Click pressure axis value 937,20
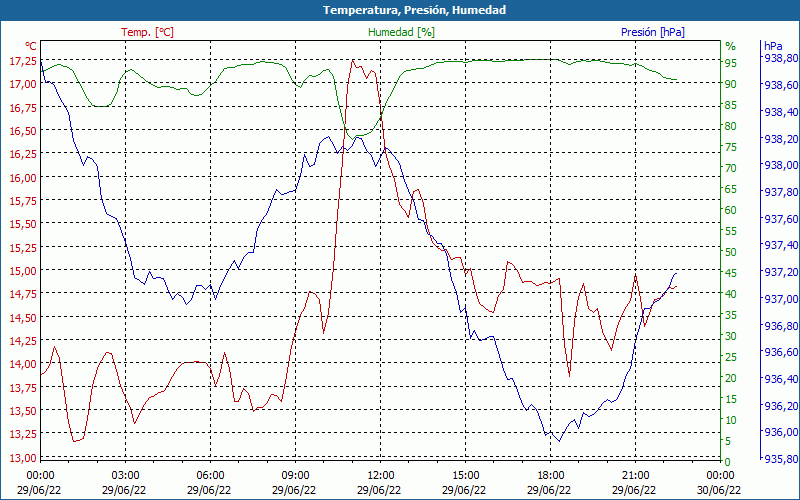The height and width of the screenshot is (500, 800). pos(781,272)
